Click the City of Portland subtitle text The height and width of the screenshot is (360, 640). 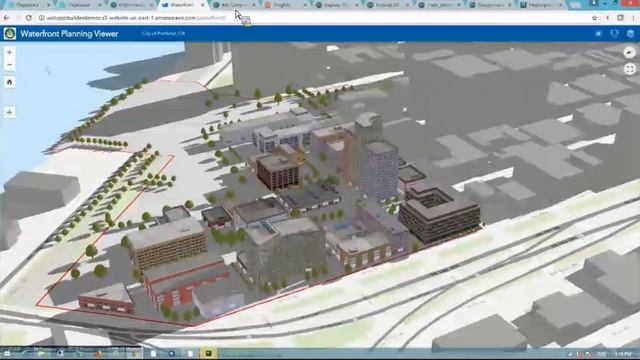click(x=163, y=33)
